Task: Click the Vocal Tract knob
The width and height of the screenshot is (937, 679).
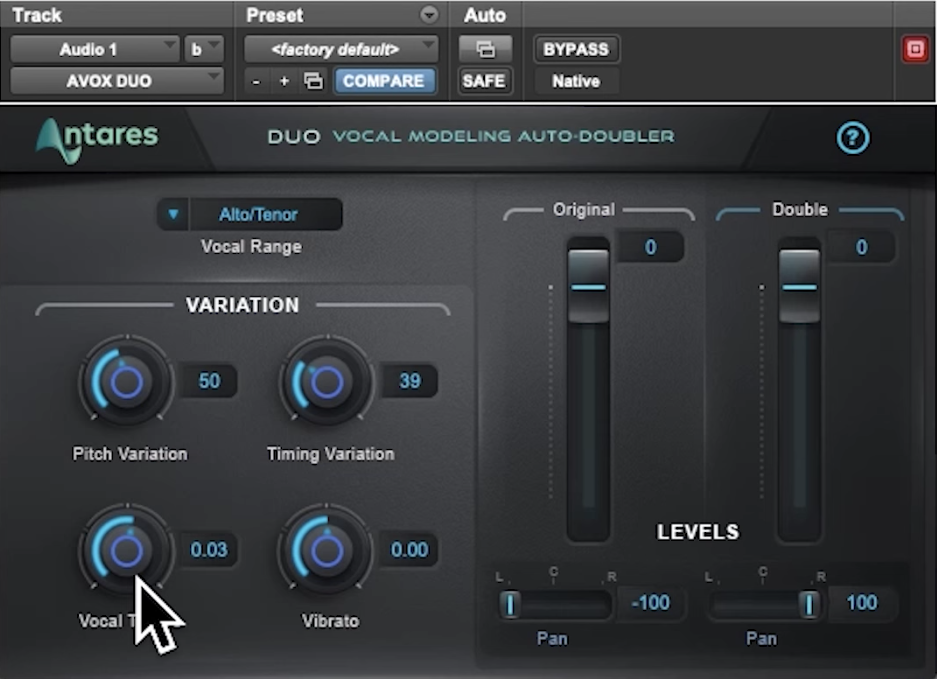Action: click(126, 550)
